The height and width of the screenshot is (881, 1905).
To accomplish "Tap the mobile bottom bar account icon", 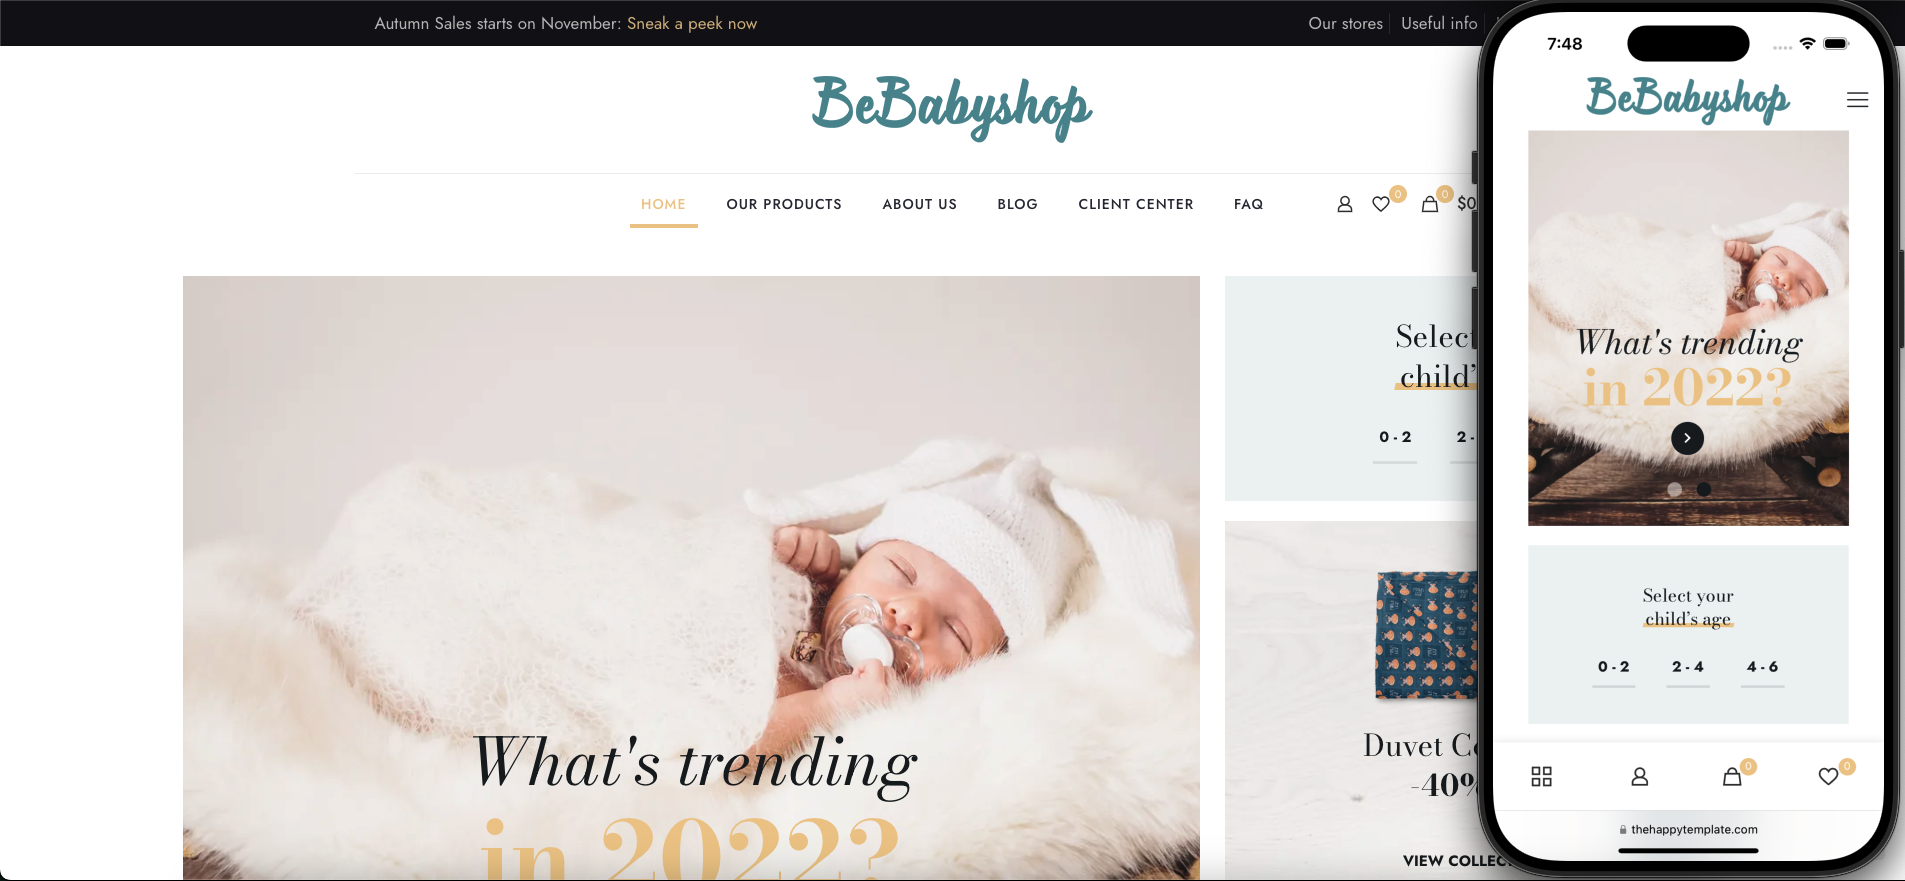I will 1640,777.
